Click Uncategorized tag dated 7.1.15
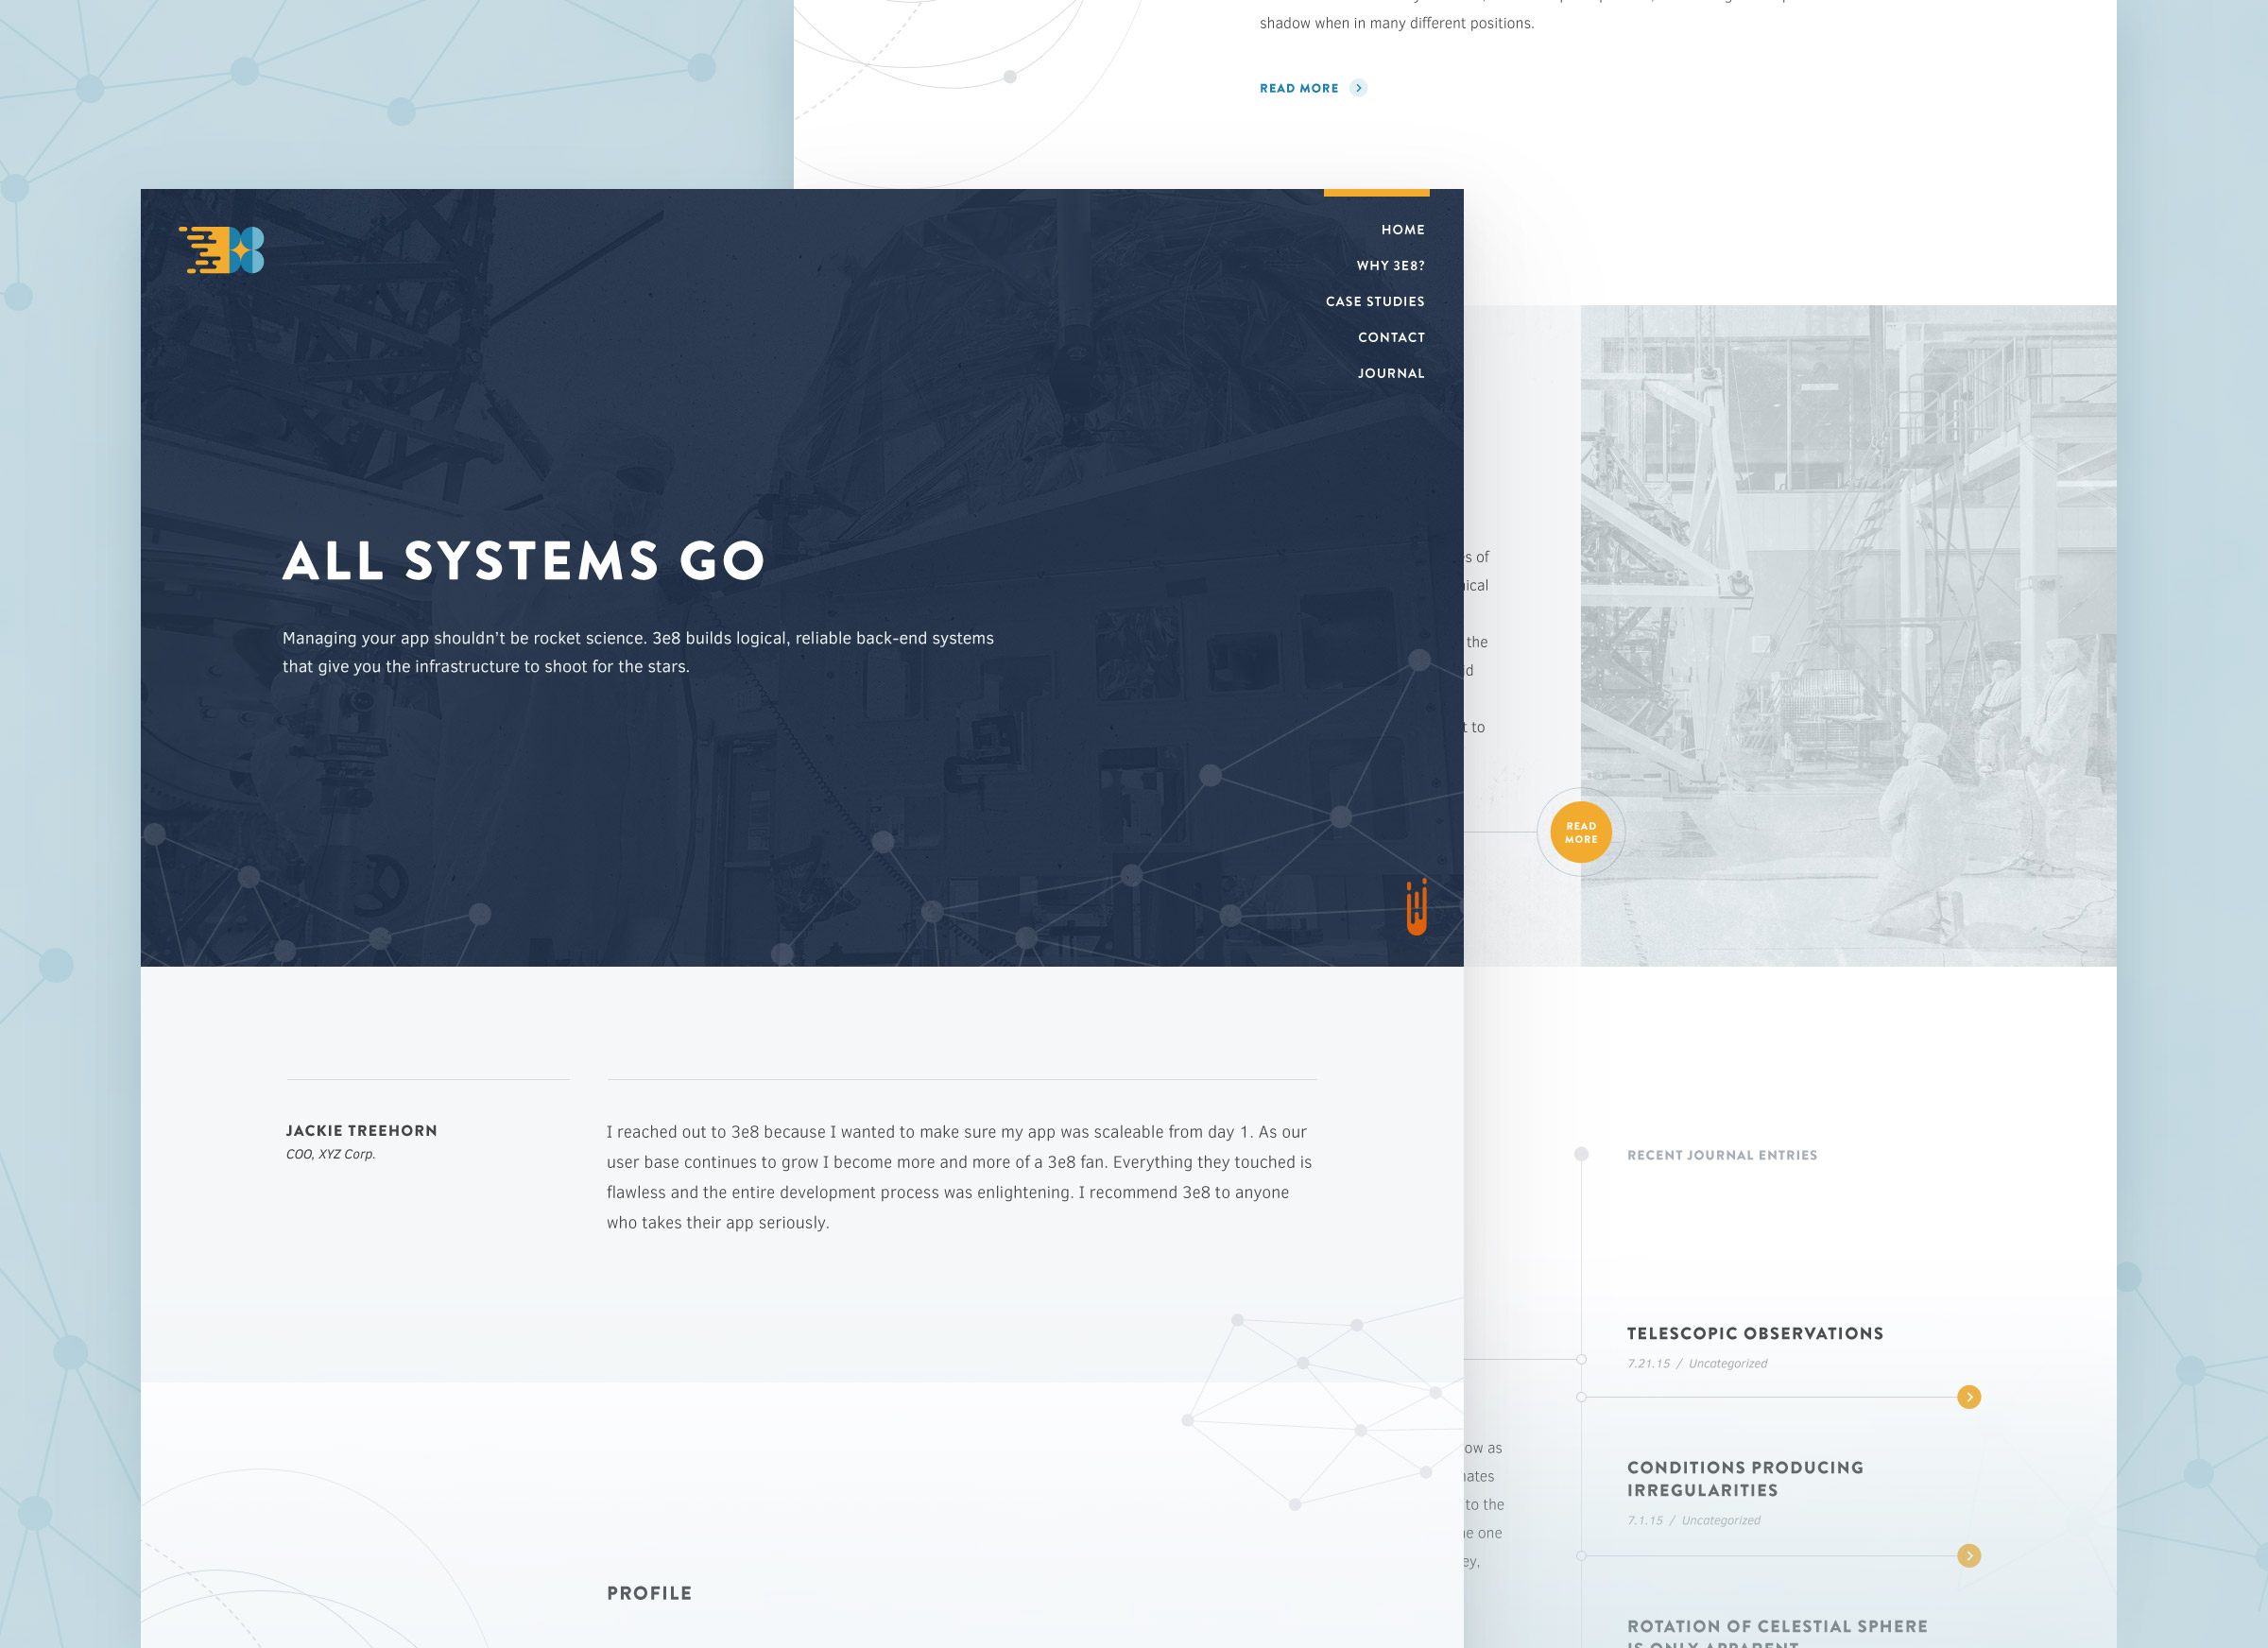The width and height of the screenshot is (2268, 1648). 1720,1521
